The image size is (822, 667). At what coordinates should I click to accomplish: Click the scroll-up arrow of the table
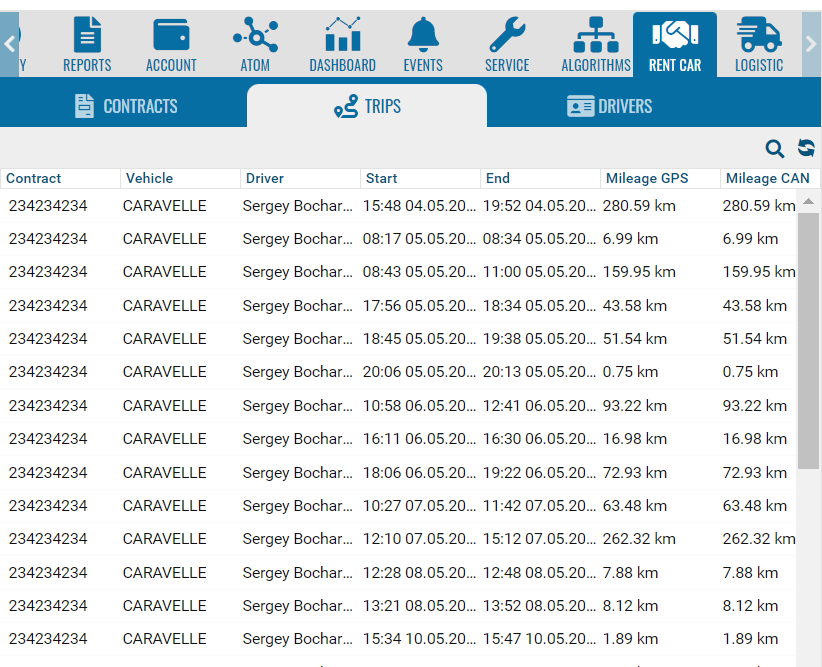pyautogui.click(x=808, y=201)
